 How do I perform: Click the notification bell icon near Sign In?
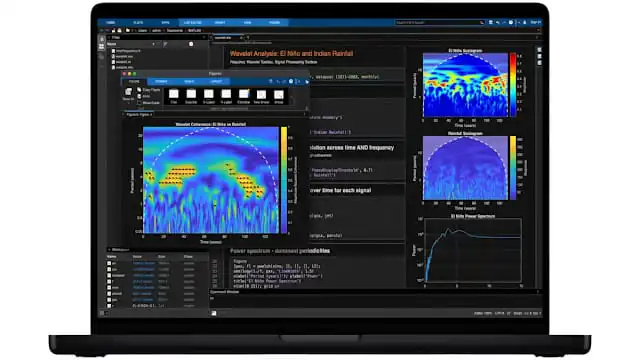(x=524, y=22)
